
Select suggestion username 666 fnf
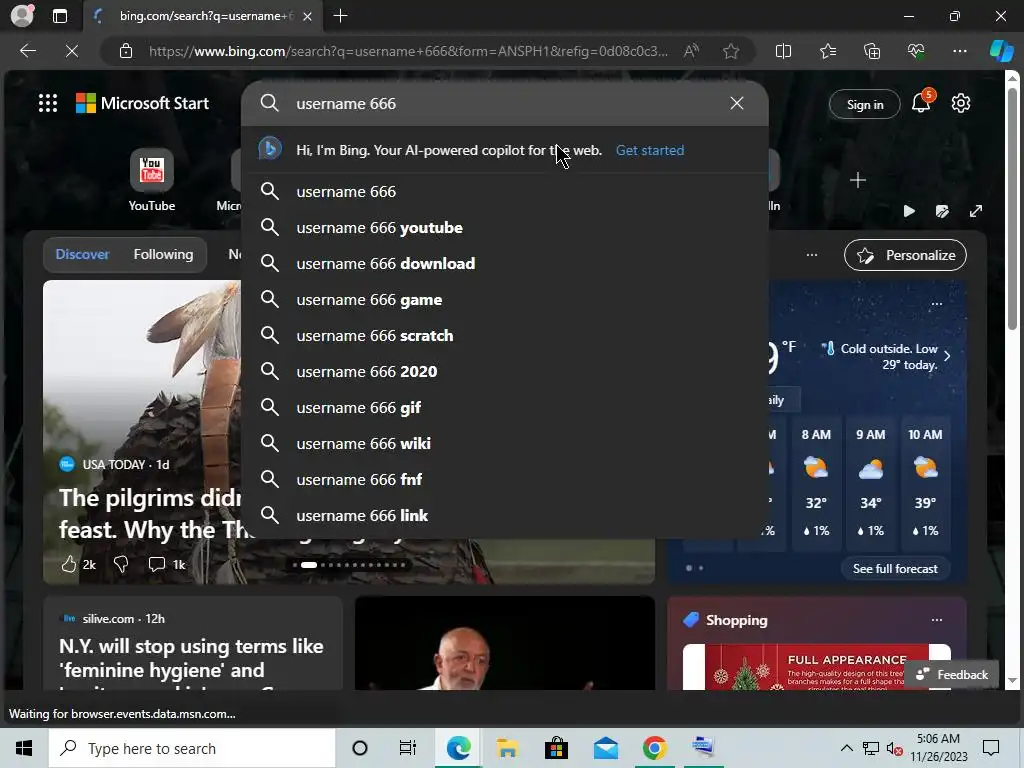(505, 479)
